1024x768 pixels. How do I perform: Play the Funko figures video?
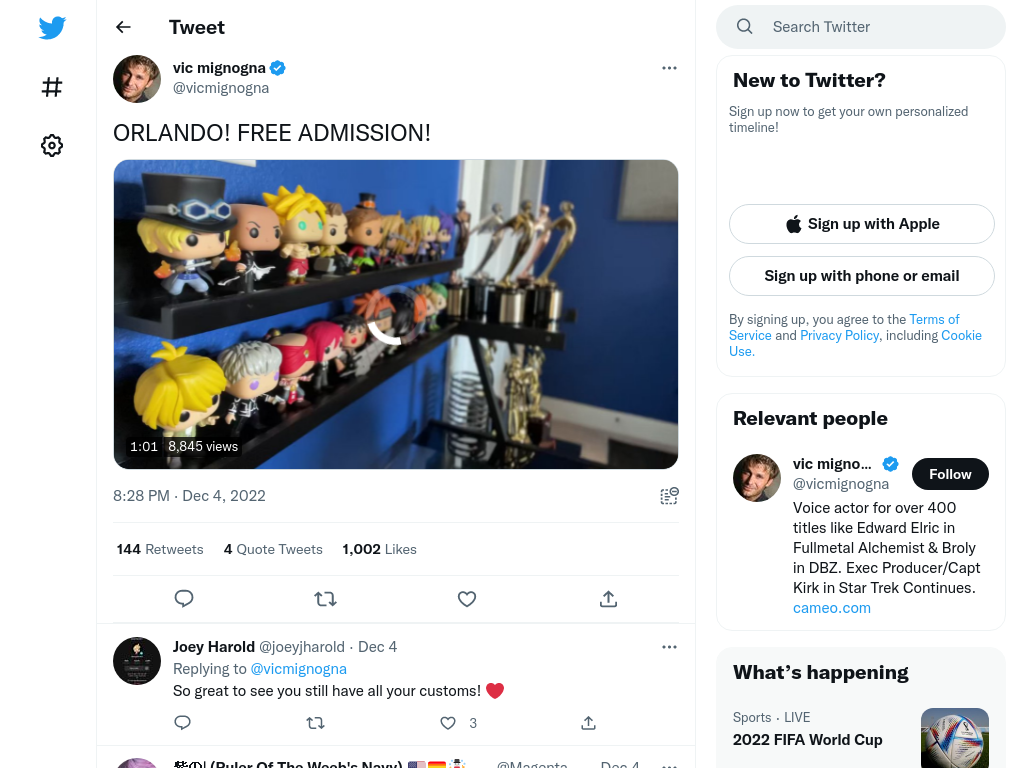(396, 314)
